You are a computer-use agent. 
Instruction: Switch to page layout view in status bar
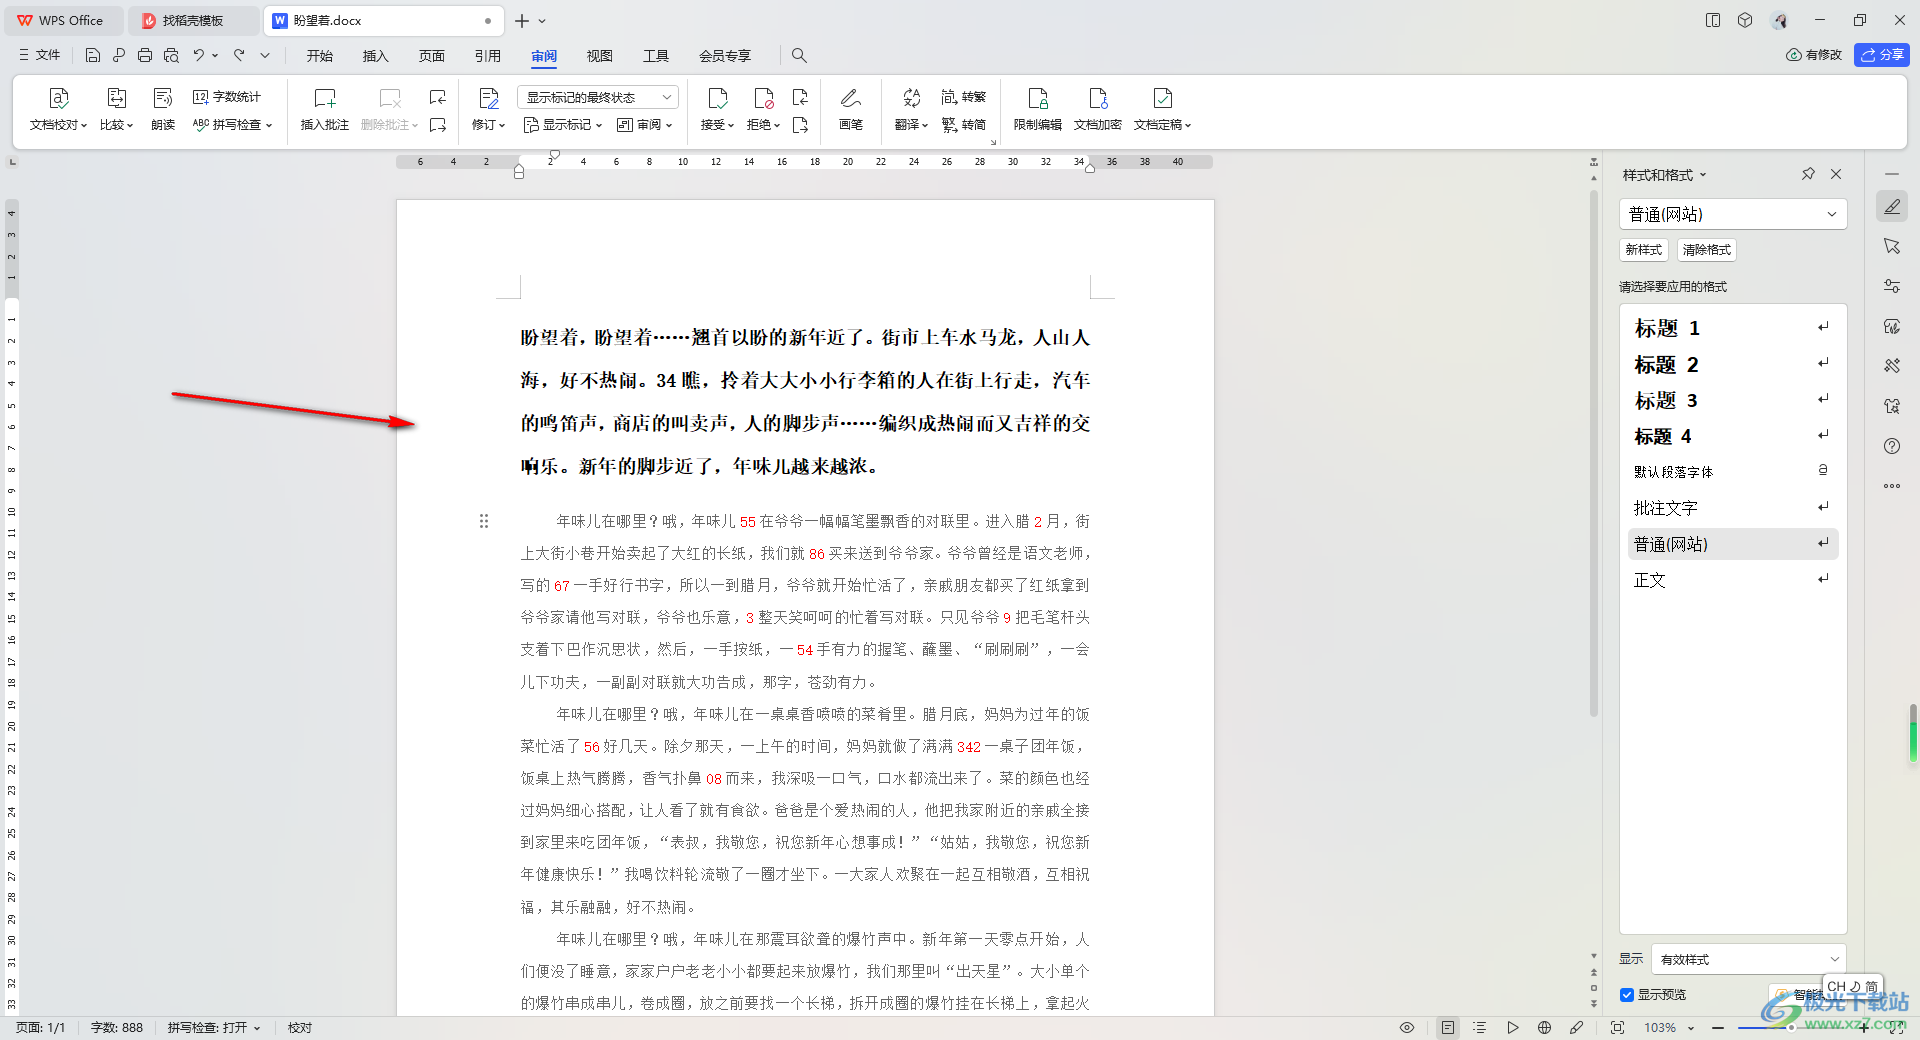[x=1447, y=1028]
